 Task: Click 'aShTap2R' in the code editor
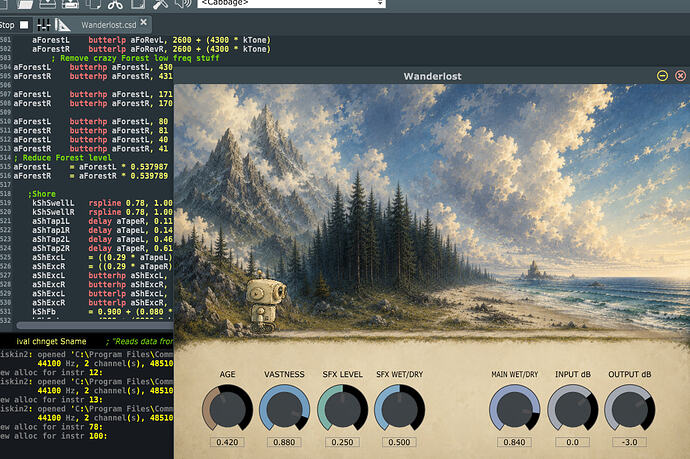[51, 248]
